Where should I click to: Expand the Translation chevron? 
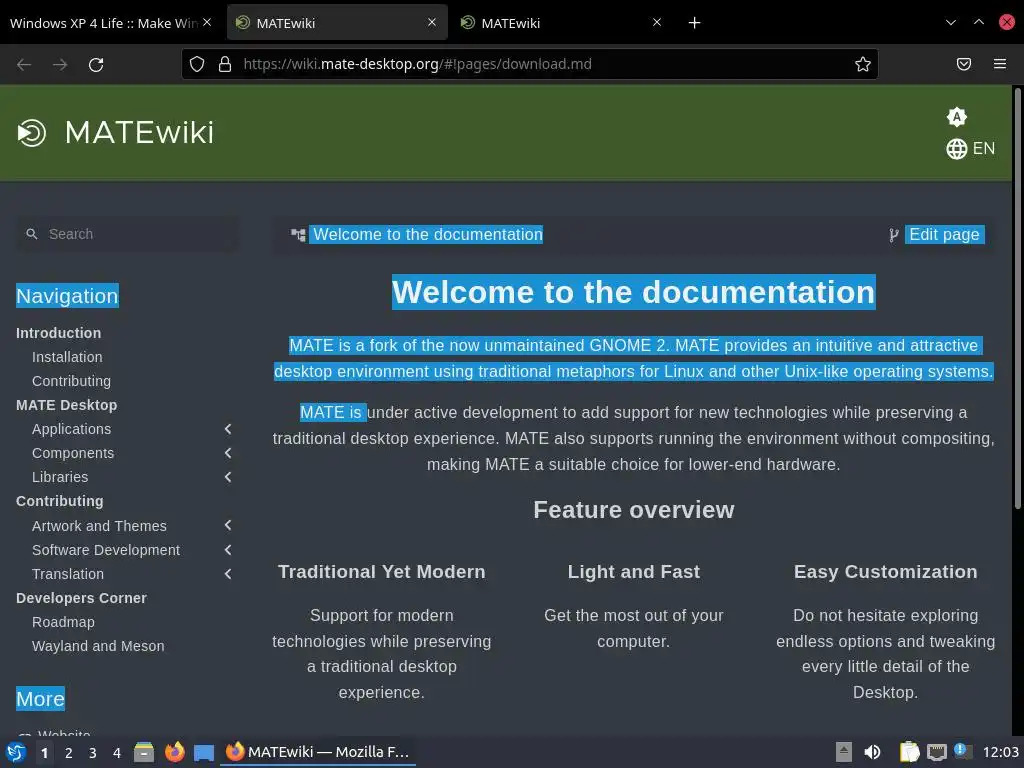pos(228,574)
